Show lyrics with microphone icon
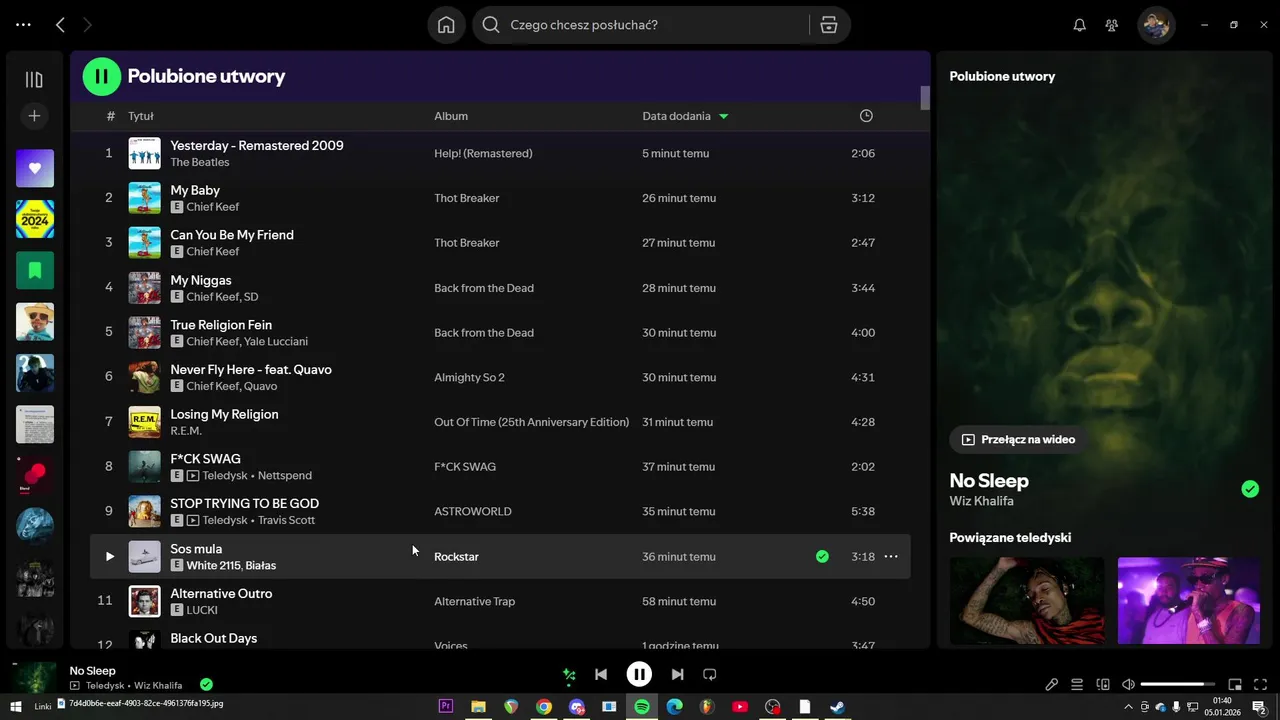Viewport: 1280px width, 720px height. click(1051, 685)
